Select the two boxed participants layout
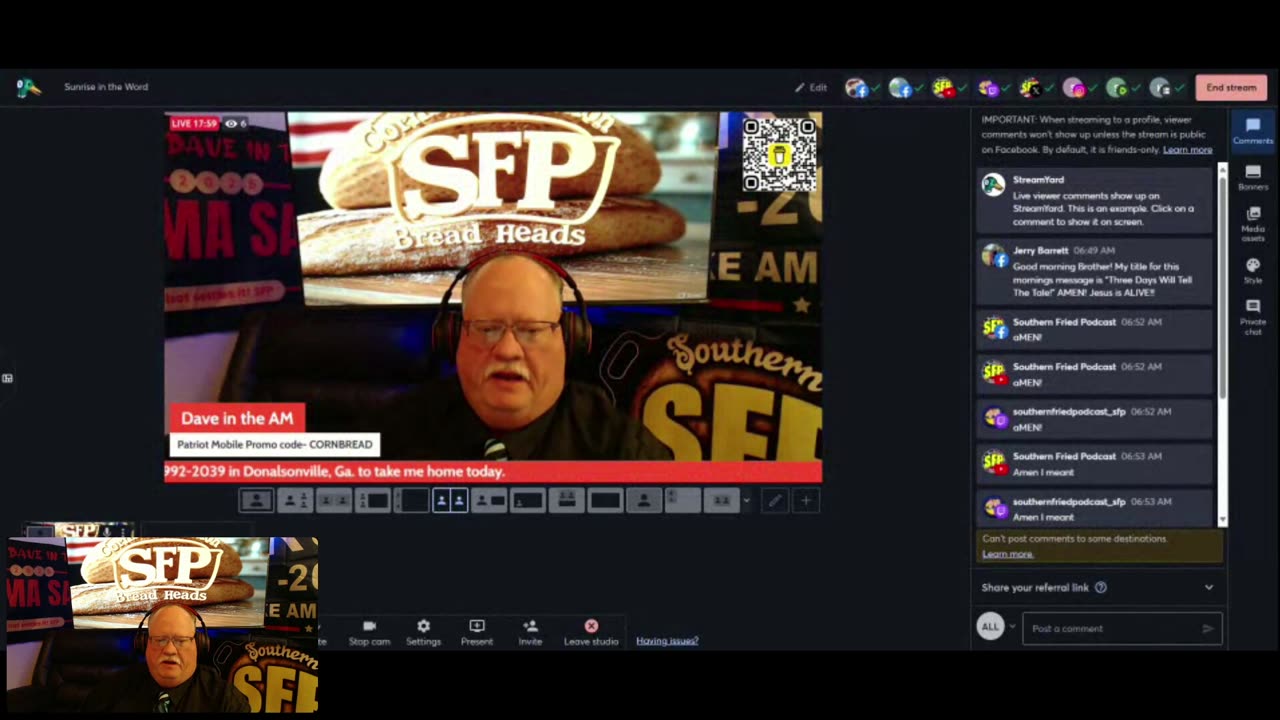The image size is (1280, 720). click(333, 500)
